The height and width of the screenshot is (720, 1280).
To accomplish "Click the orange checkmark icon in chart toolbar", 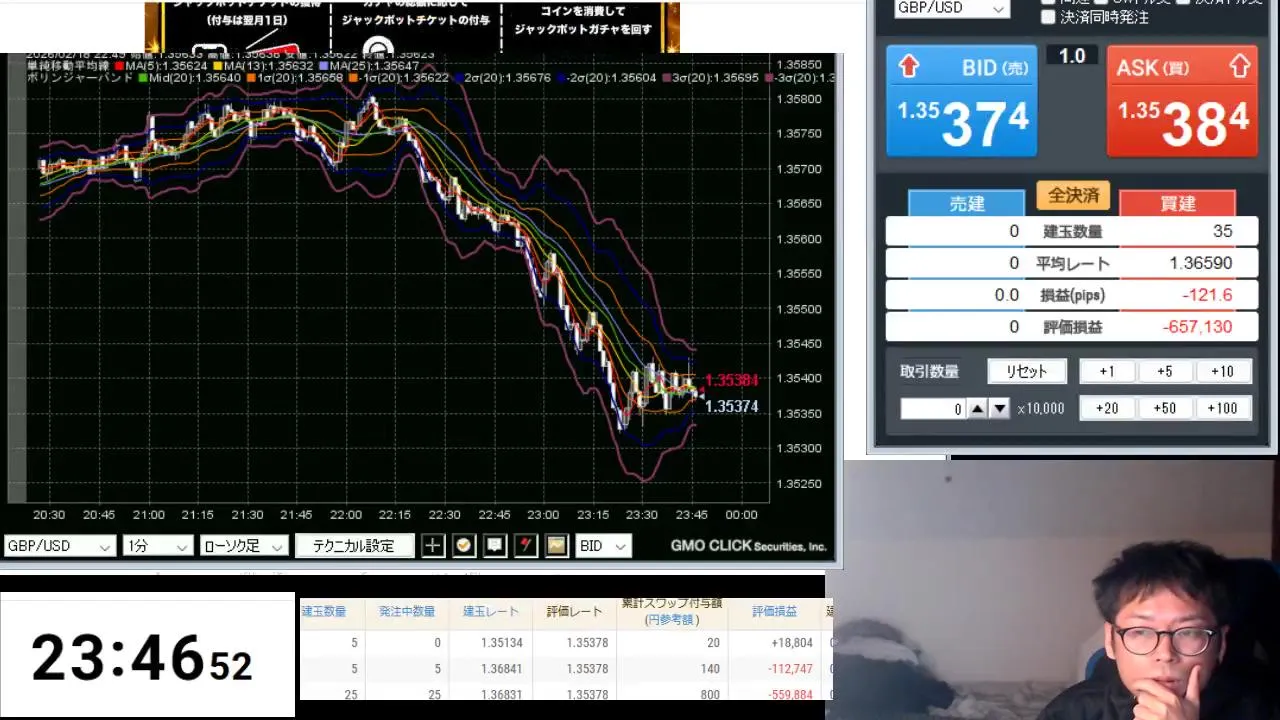I will click(464, 545).
